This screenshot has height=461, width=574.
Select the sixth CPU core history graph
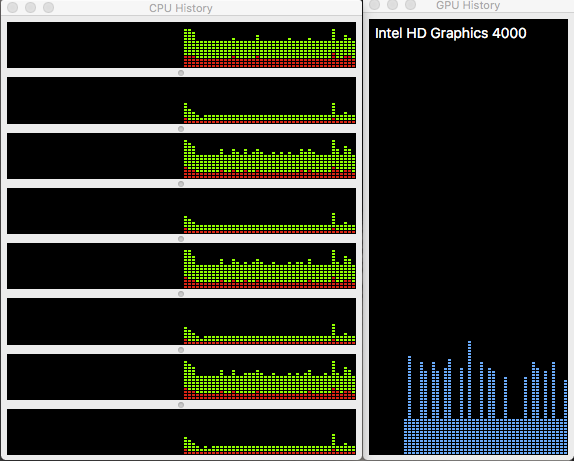tap(182, 321)
